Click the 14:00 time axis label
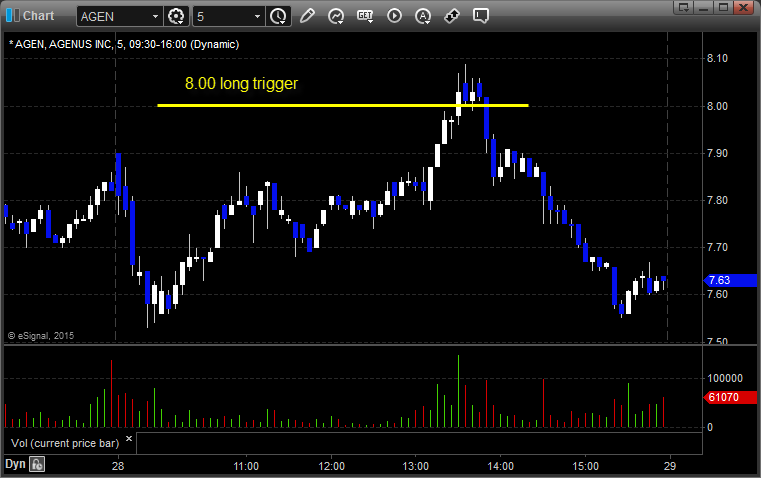761x478 pixels. [500, 466]
